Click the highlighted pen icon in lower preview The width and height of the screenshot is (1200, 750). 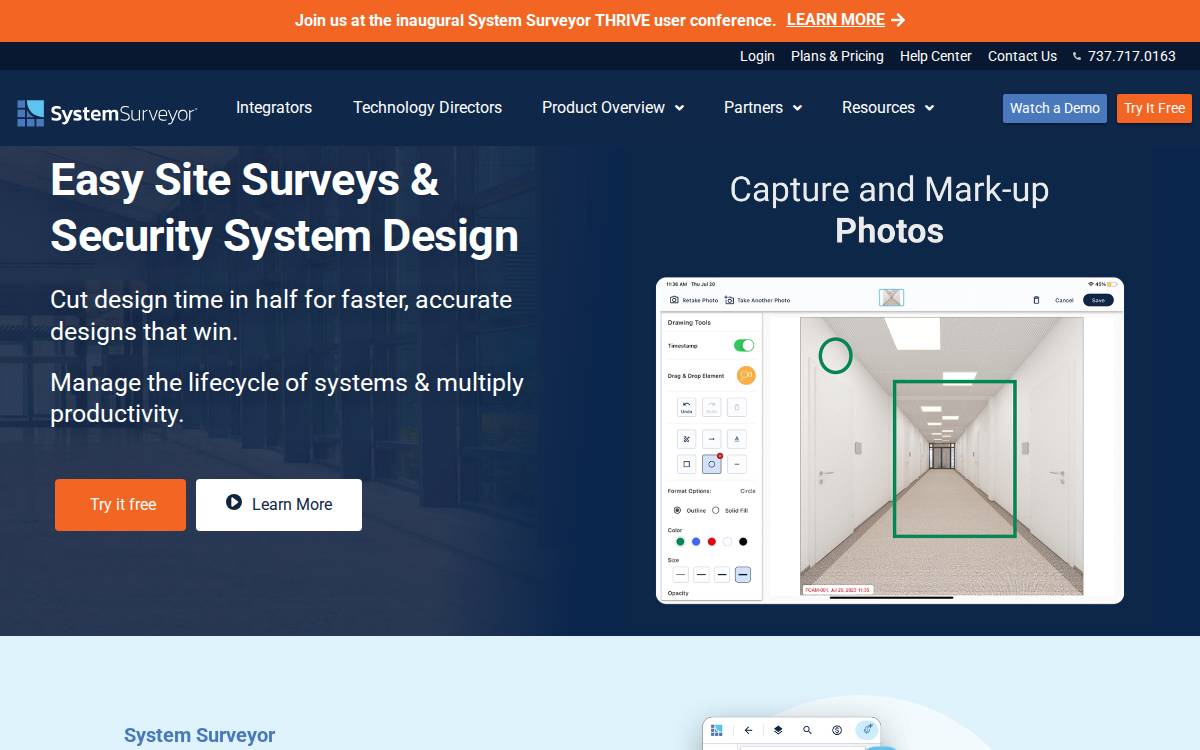coord(866,730)
